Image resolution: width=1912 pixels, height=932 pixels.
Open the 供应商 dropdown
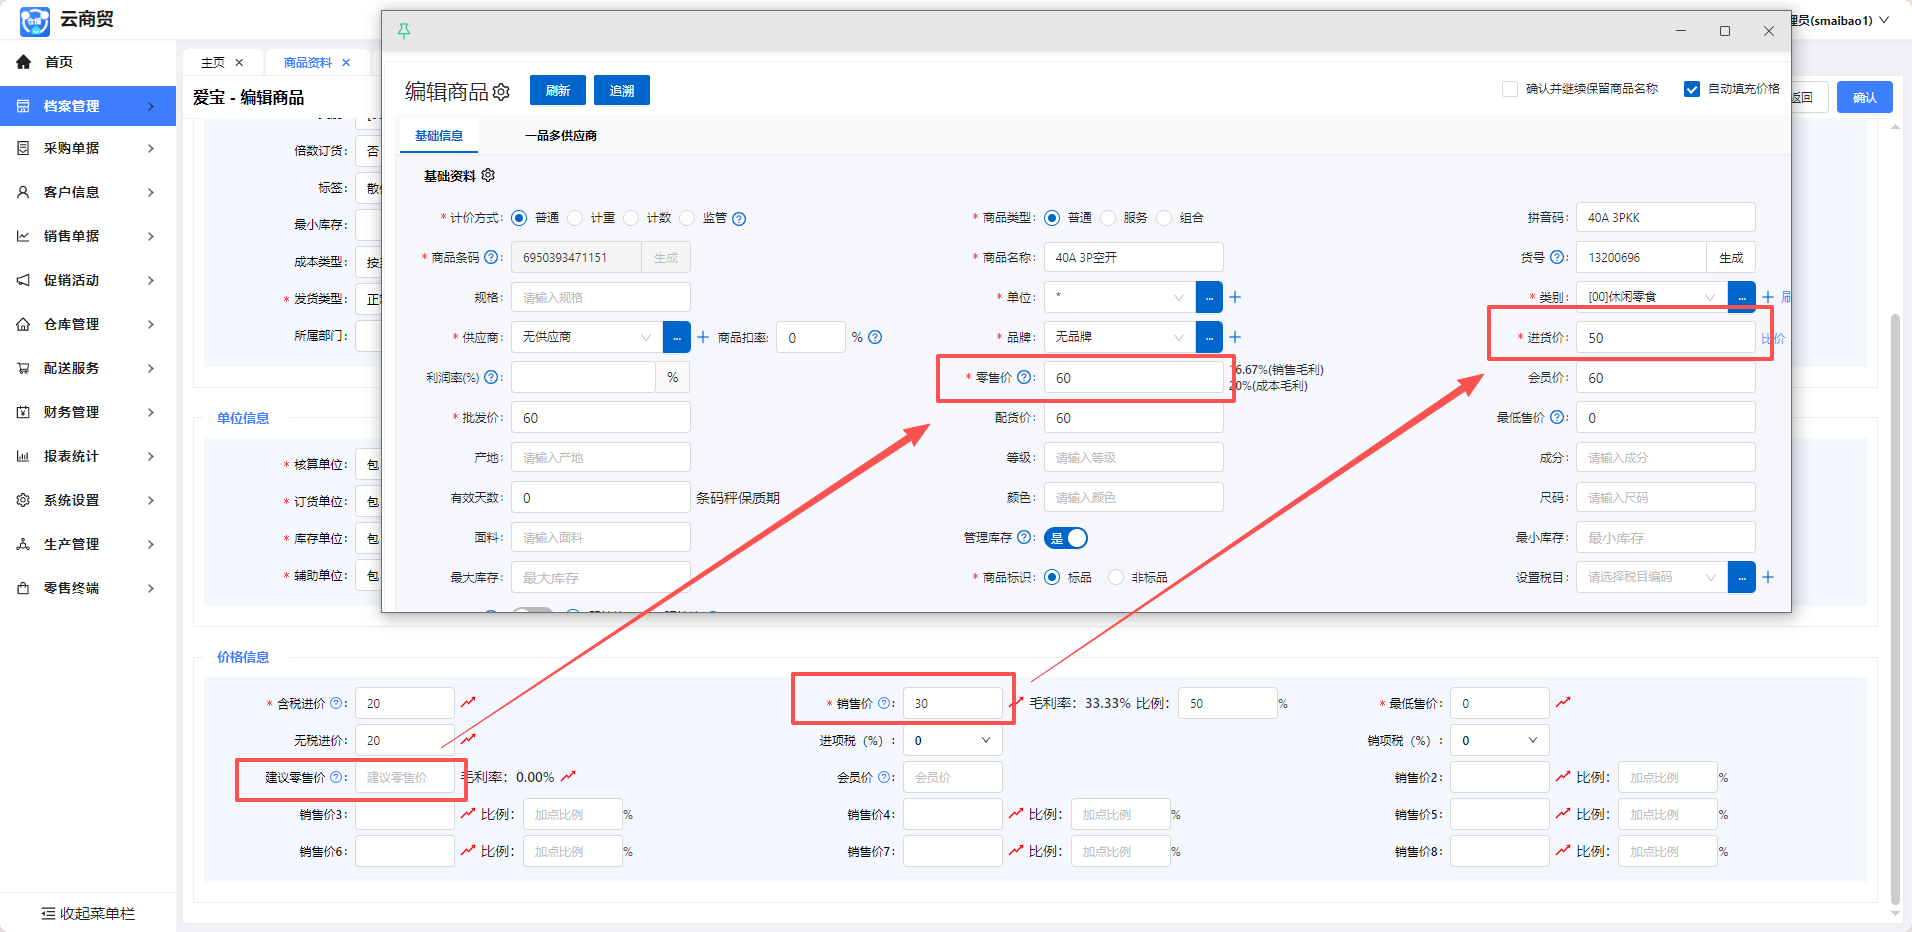click(587, 337)
